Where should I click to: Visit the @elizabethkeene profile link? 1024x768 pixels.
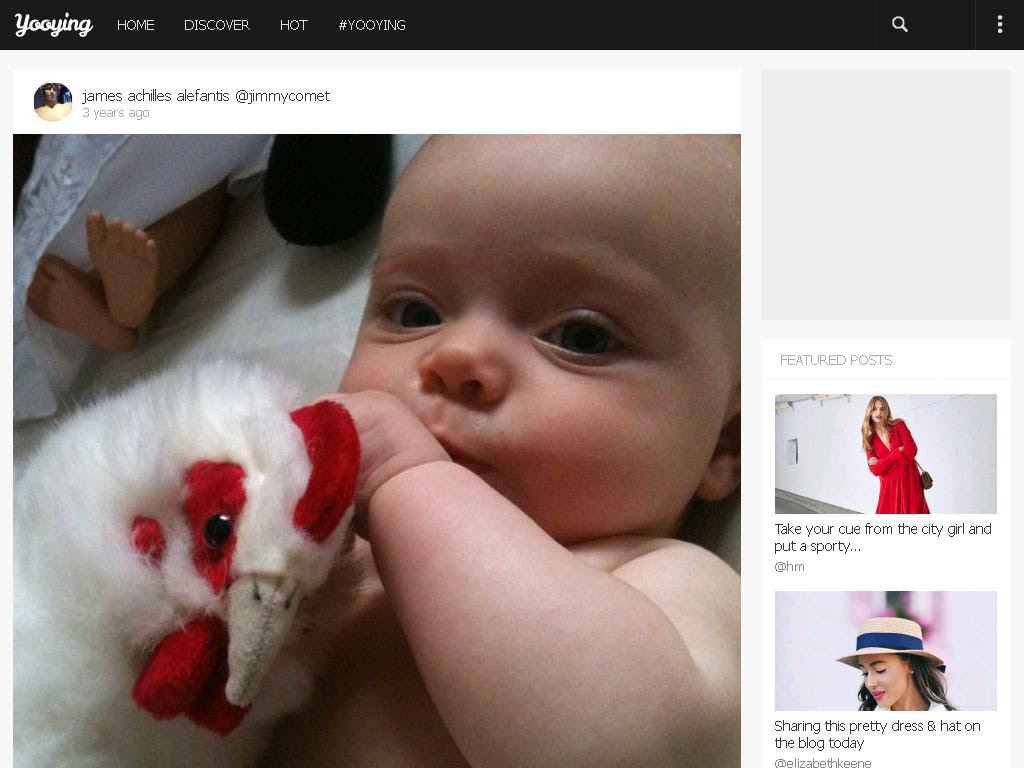tap(823, 763)
